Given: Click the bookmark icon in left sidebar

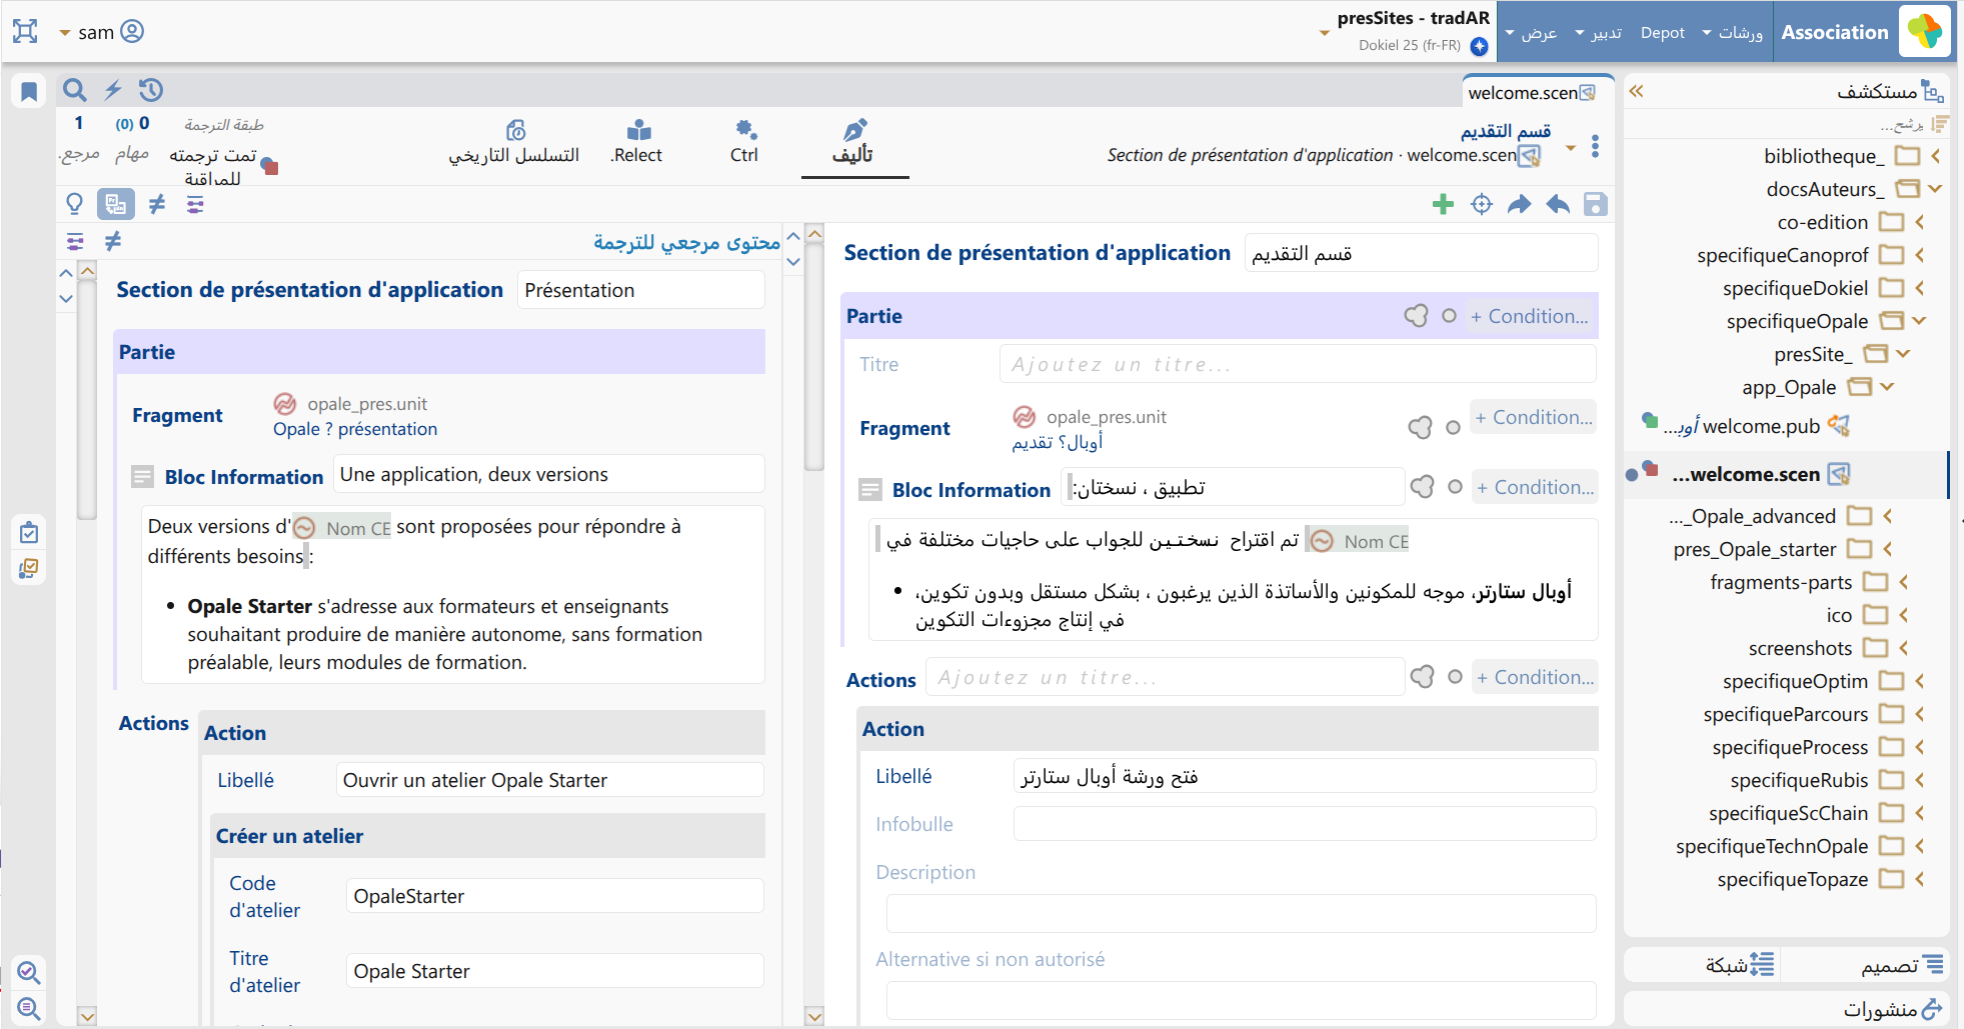Looking at the screenshot, I should coord(29,92).
